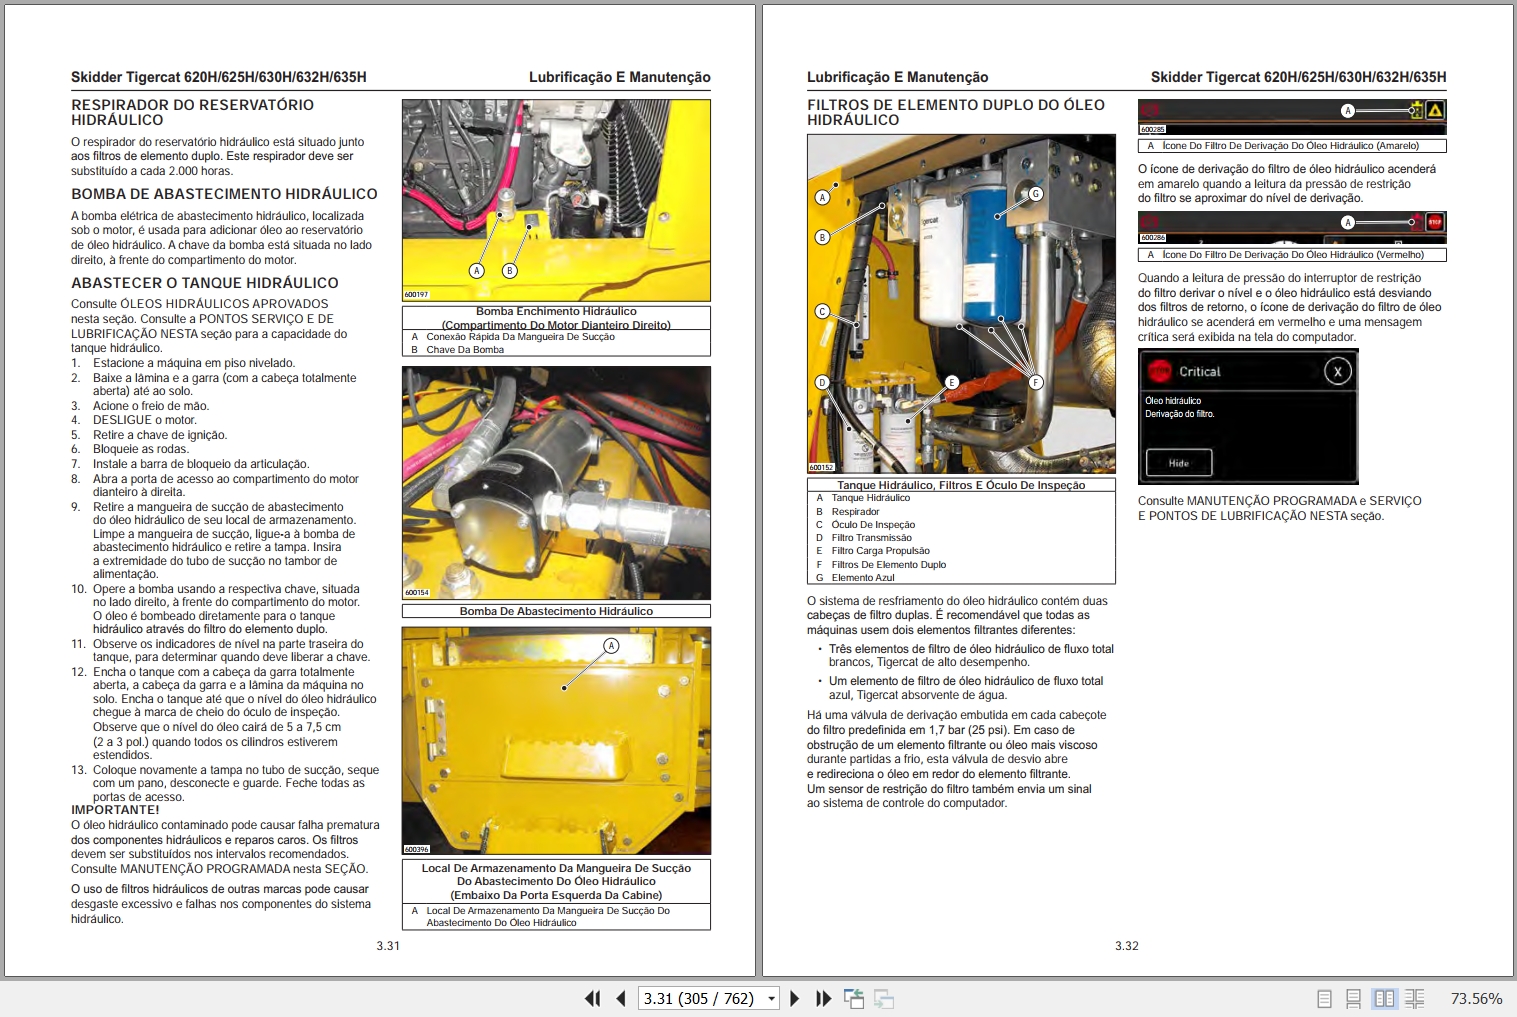Jump to the last page

823,998
